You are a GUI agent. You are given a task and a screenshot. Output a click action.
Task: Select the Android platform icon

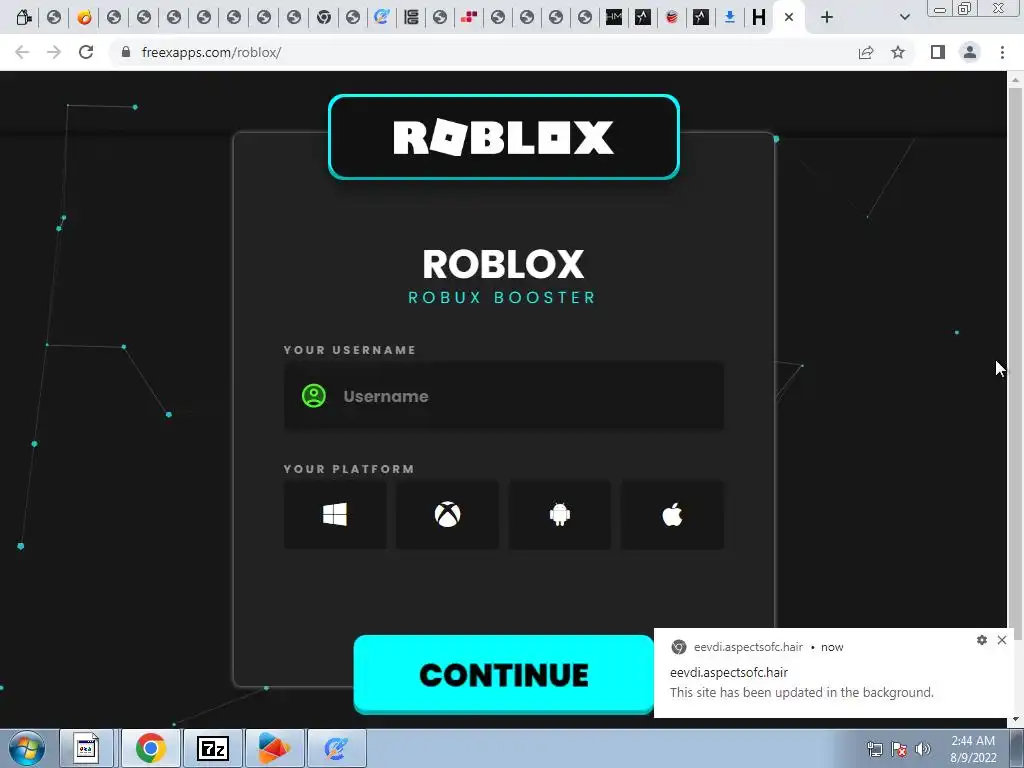560,515
